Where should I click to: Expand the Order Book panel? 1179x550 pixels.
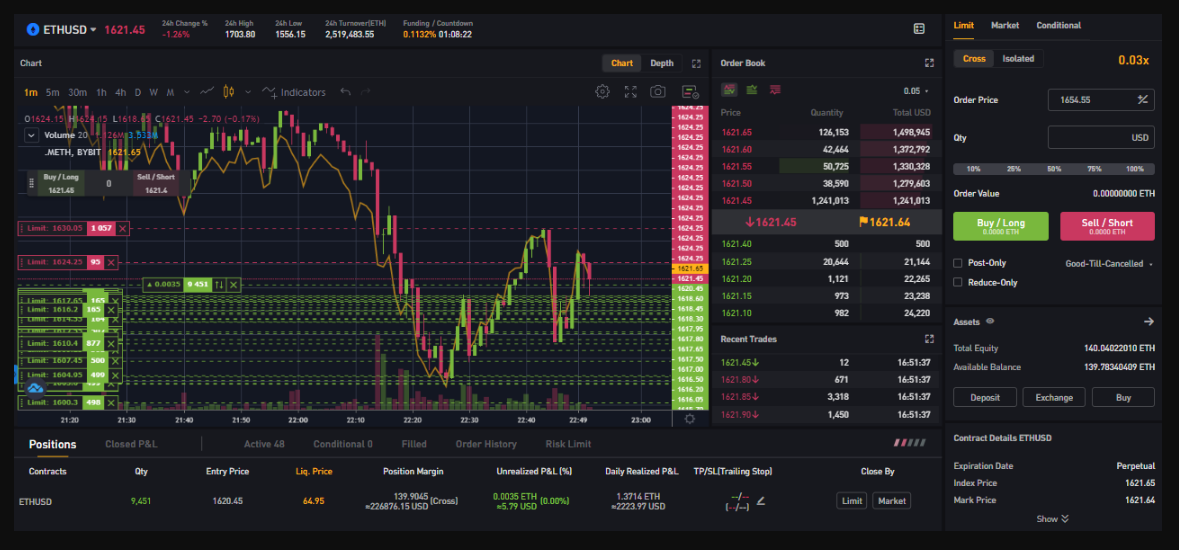coord(929,63)
